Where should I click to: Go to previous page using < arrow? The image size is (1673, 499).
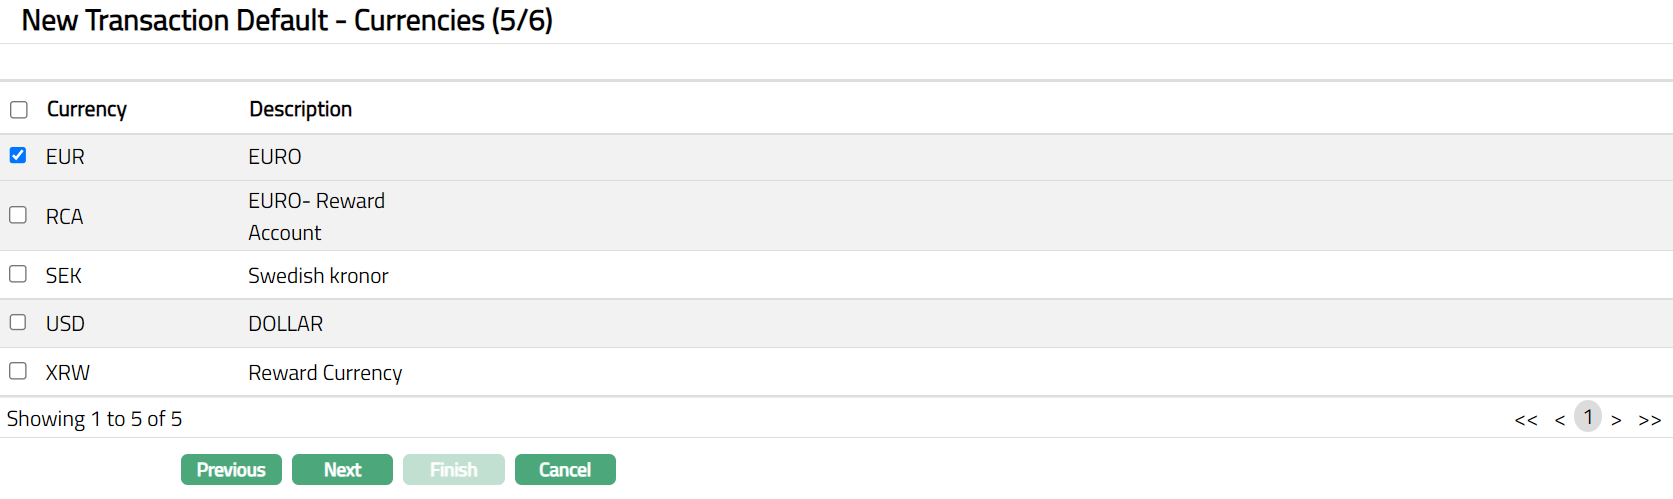pos(1560,420)
